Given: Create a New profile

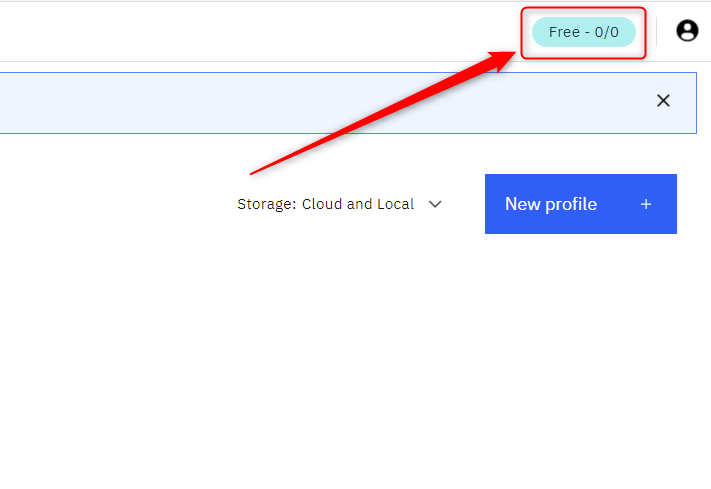Looking at the screenshot, I should [x=580, y=204].
